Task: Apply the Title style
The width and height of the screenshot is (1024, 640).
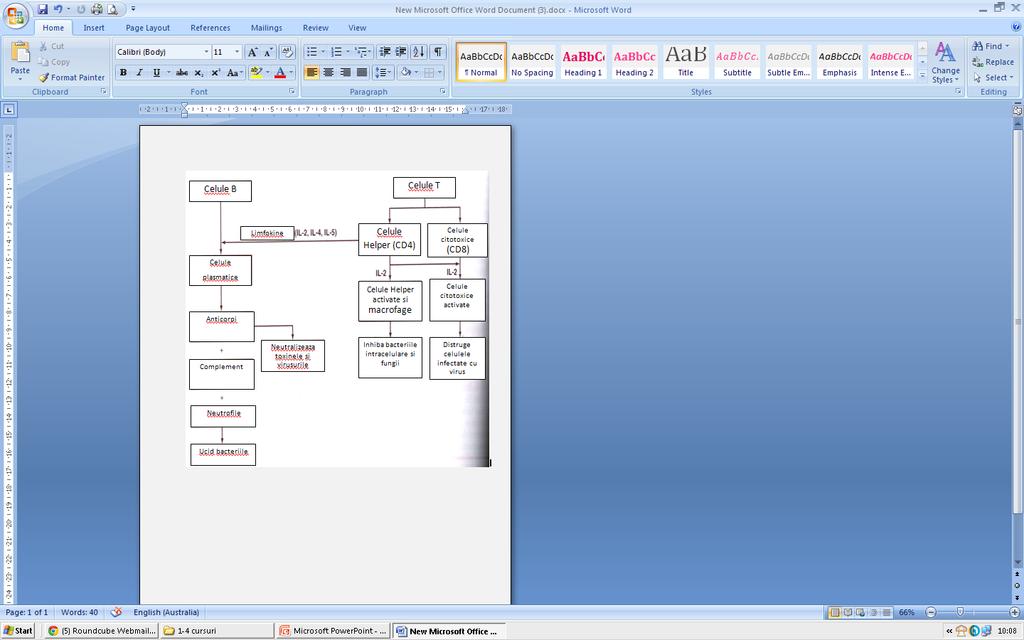Action: (686, 62)
